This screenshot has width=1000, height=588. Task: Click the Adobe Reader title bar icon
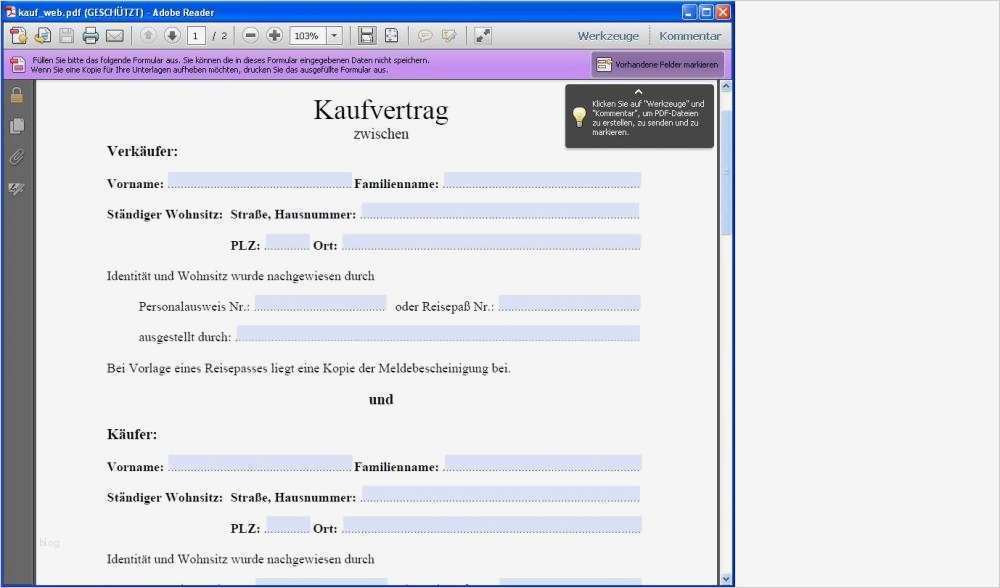10,11
